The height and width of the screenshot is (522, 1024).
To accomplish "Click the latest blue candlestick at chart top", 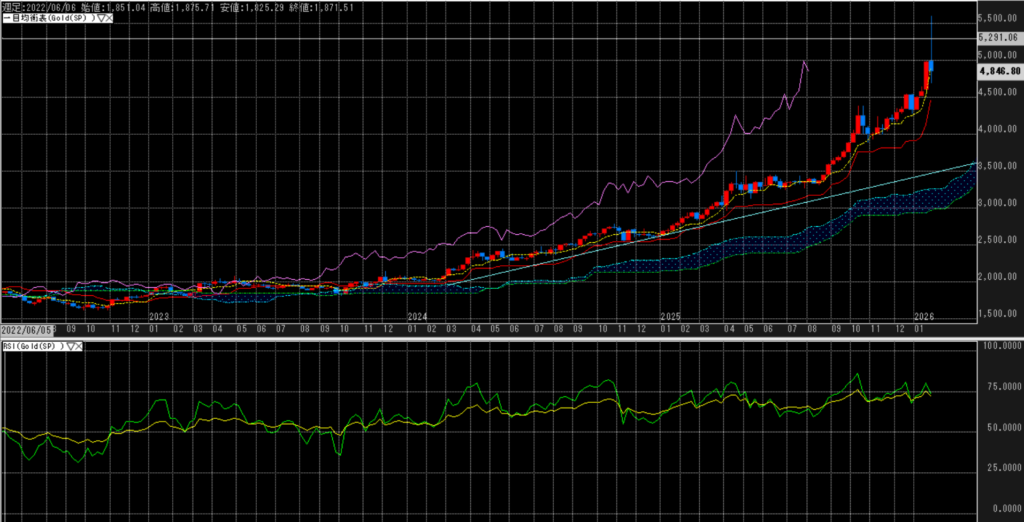I will 932,66.
